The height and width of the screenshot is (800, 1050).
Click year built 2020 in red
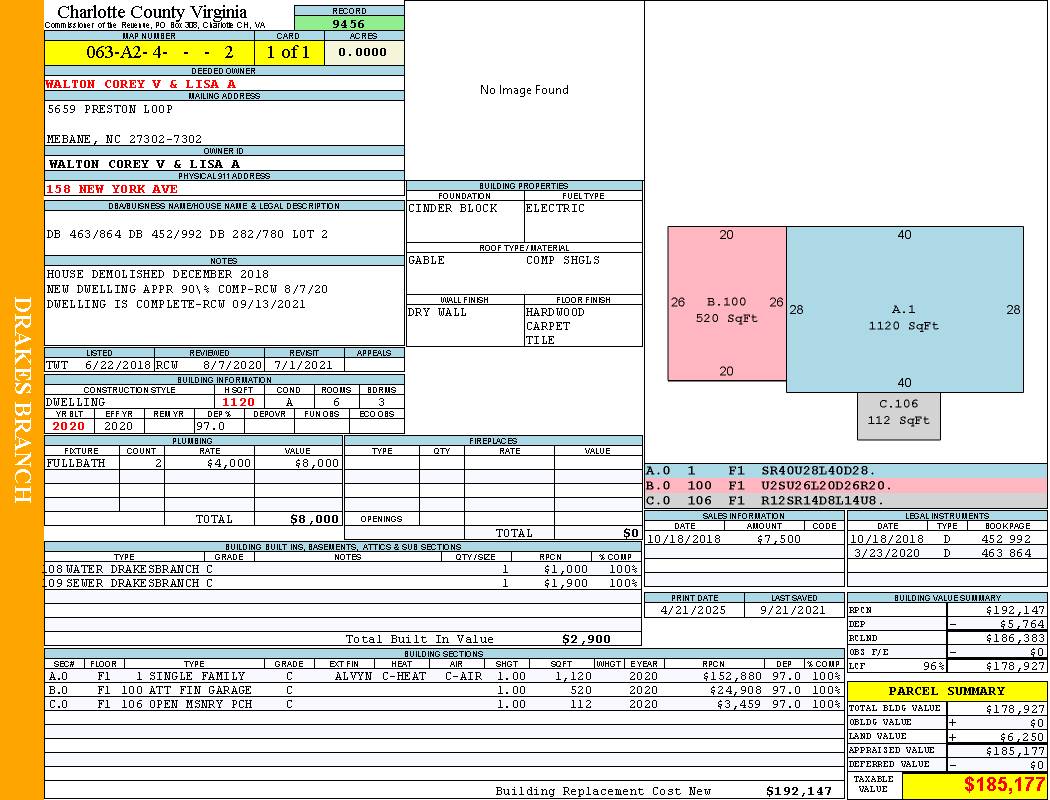coord(69,426)
